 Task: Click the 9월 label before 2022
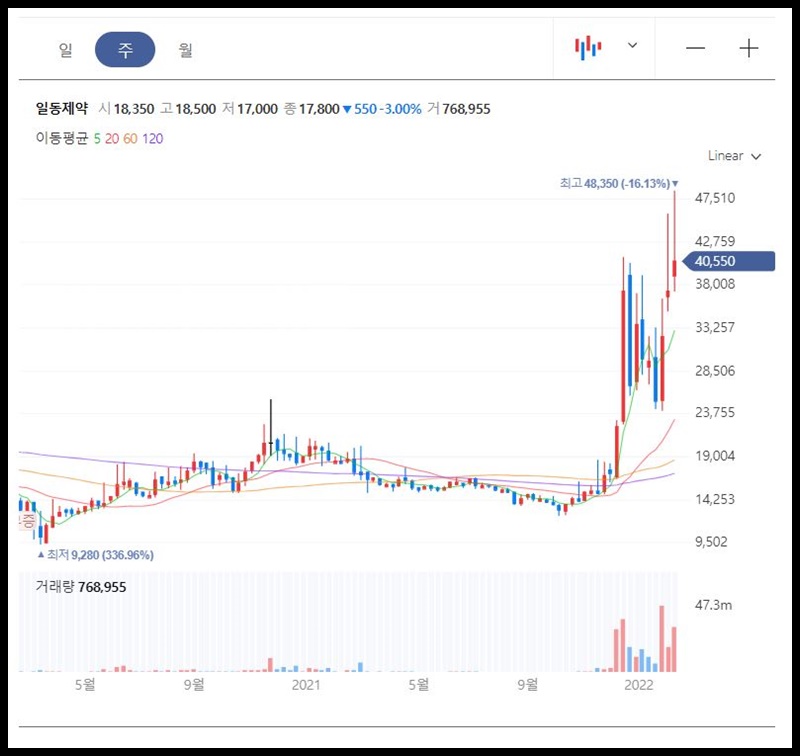point(528,685)
